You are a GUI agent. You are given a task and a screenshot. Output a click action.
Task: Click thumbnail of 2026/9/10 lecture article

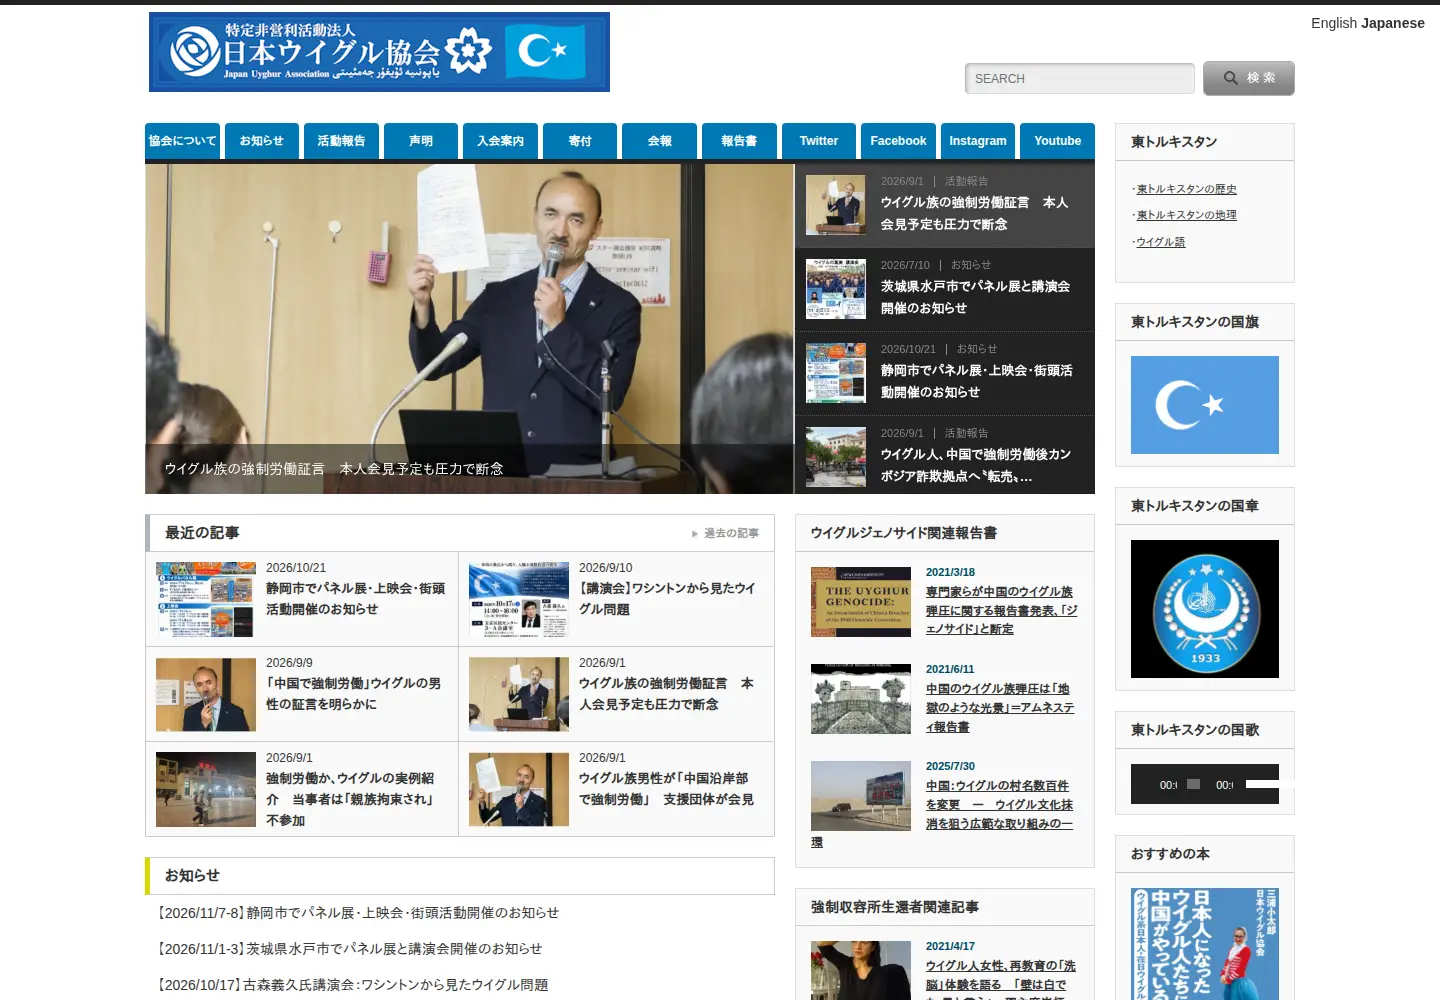click(x=519, y=600)
